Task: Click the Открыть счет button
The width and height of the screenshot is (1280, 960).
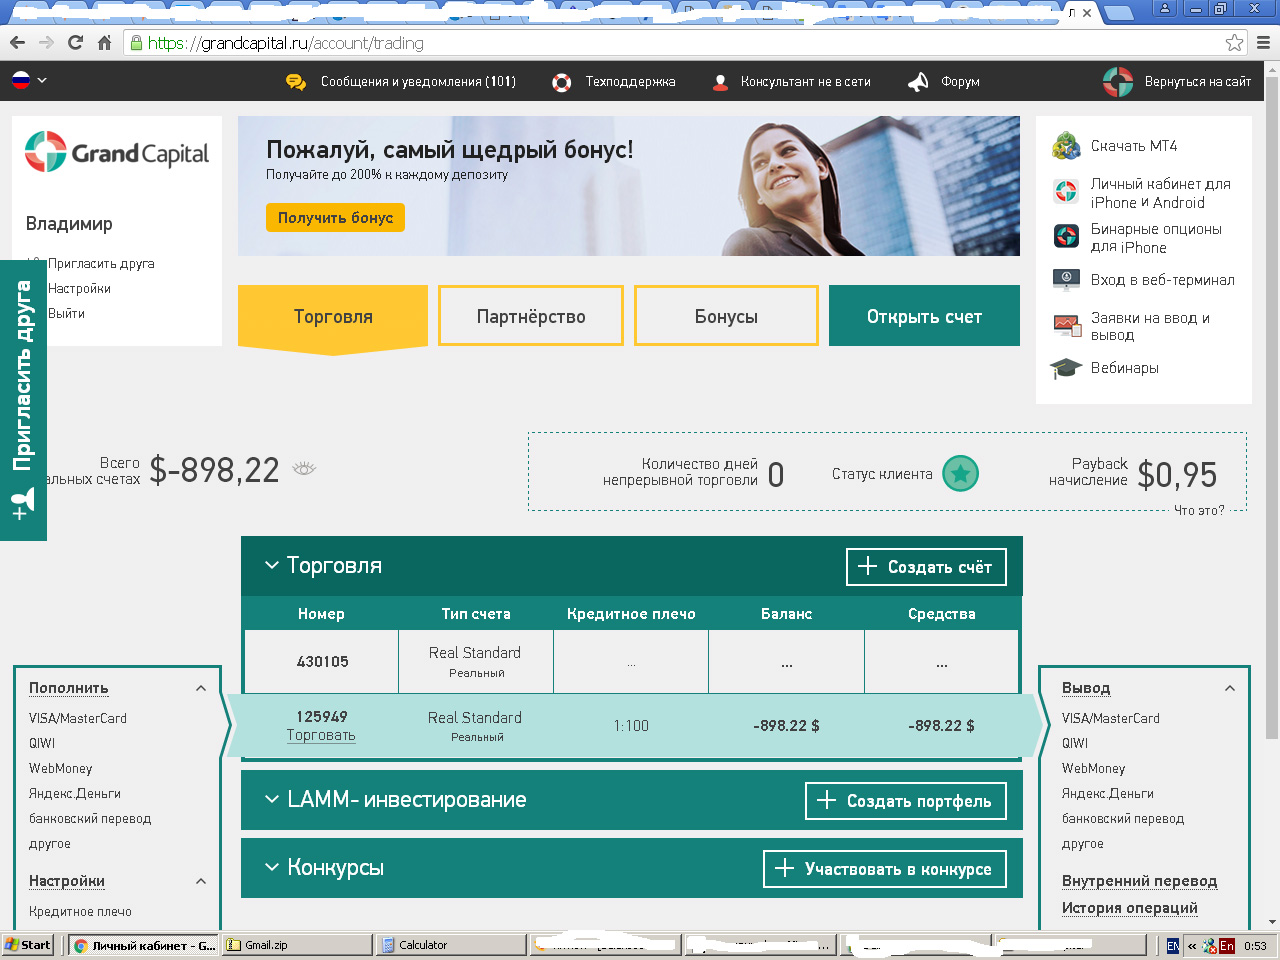Action: click(x=924, y=316)
